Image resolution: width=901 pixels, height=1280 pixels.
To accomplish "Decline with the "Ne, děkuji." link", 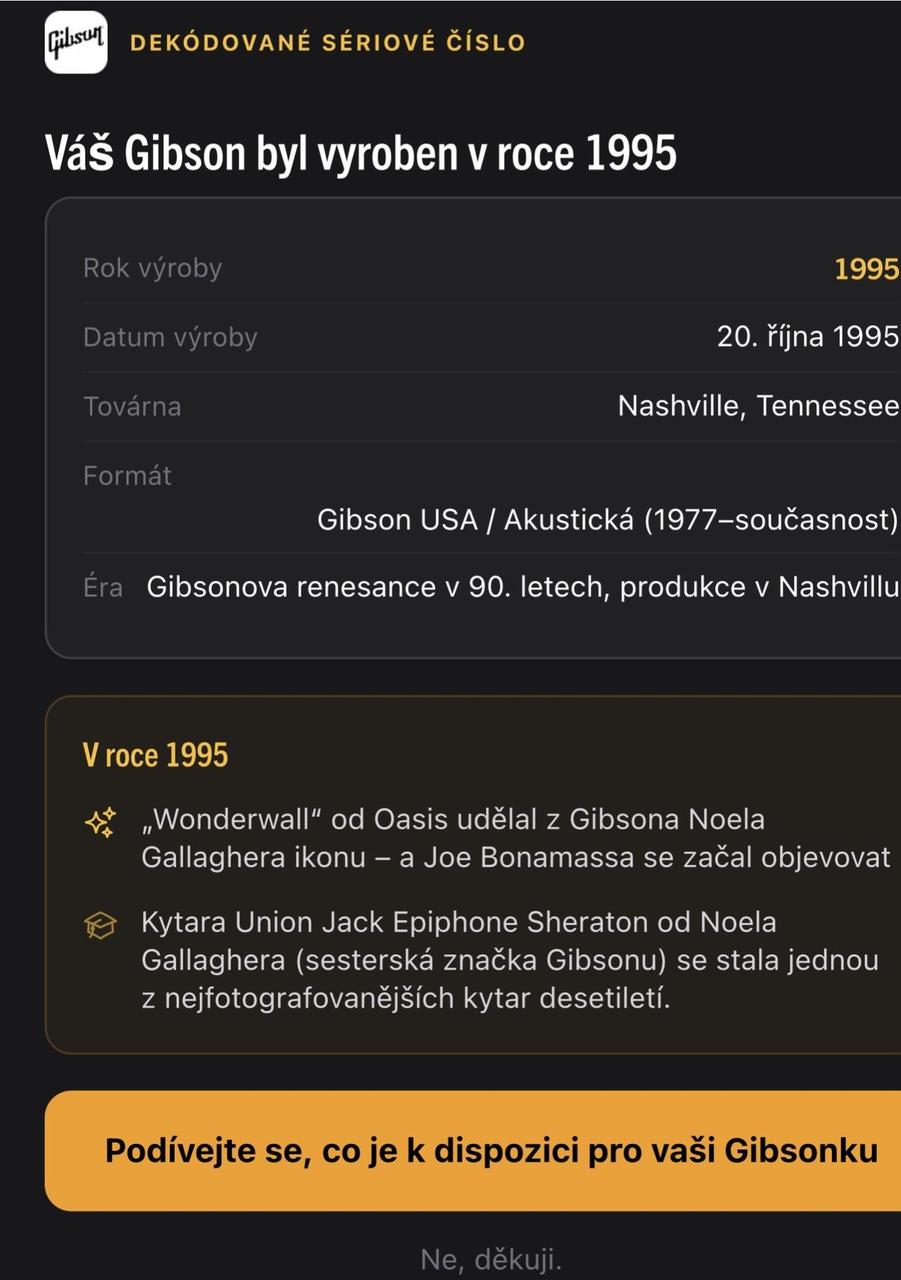I will click(x=491, y=1259).
